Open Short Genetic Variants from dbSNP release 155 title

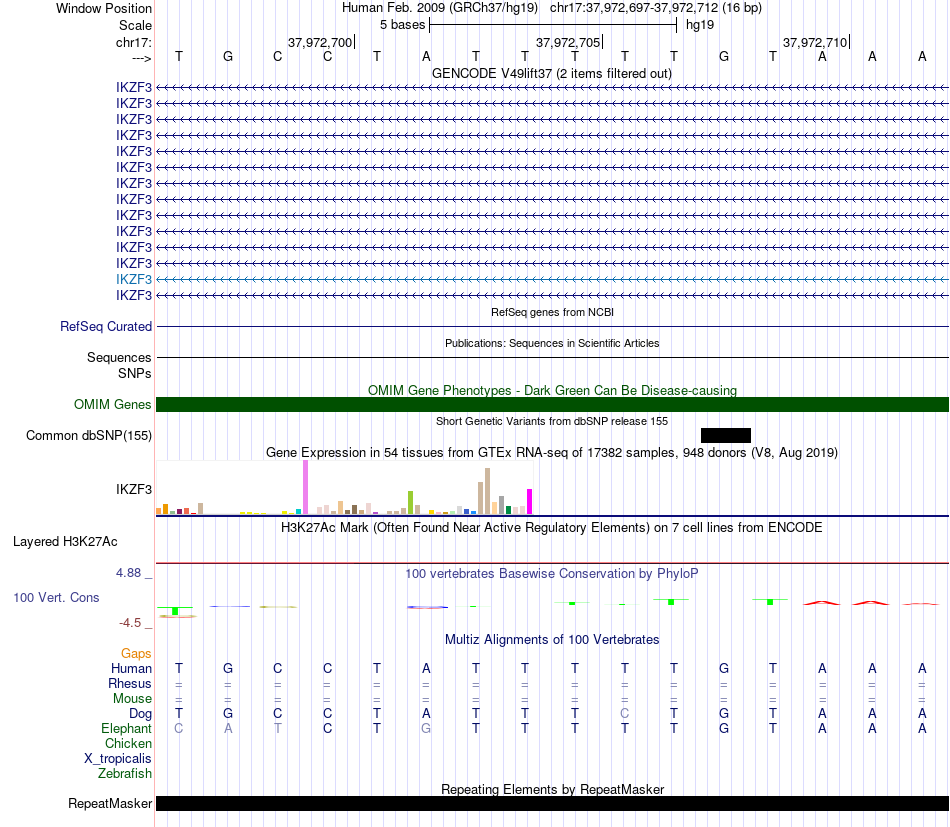[x=552, y=421]
